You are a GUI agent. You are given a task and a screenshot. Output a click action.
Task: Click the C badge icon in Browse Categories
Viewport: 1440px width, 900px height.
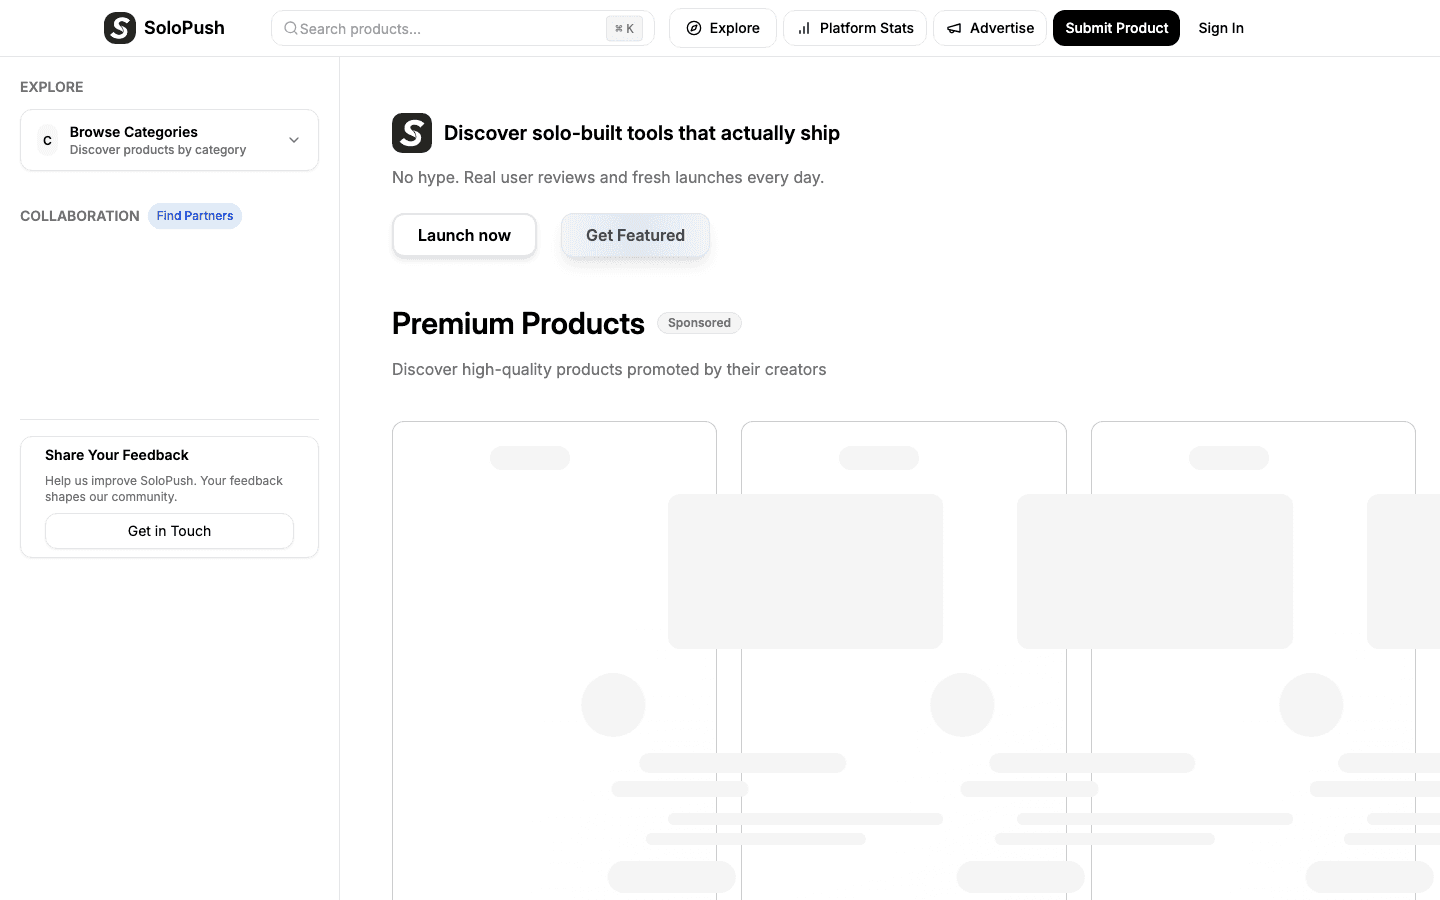(x=47, y=140)
